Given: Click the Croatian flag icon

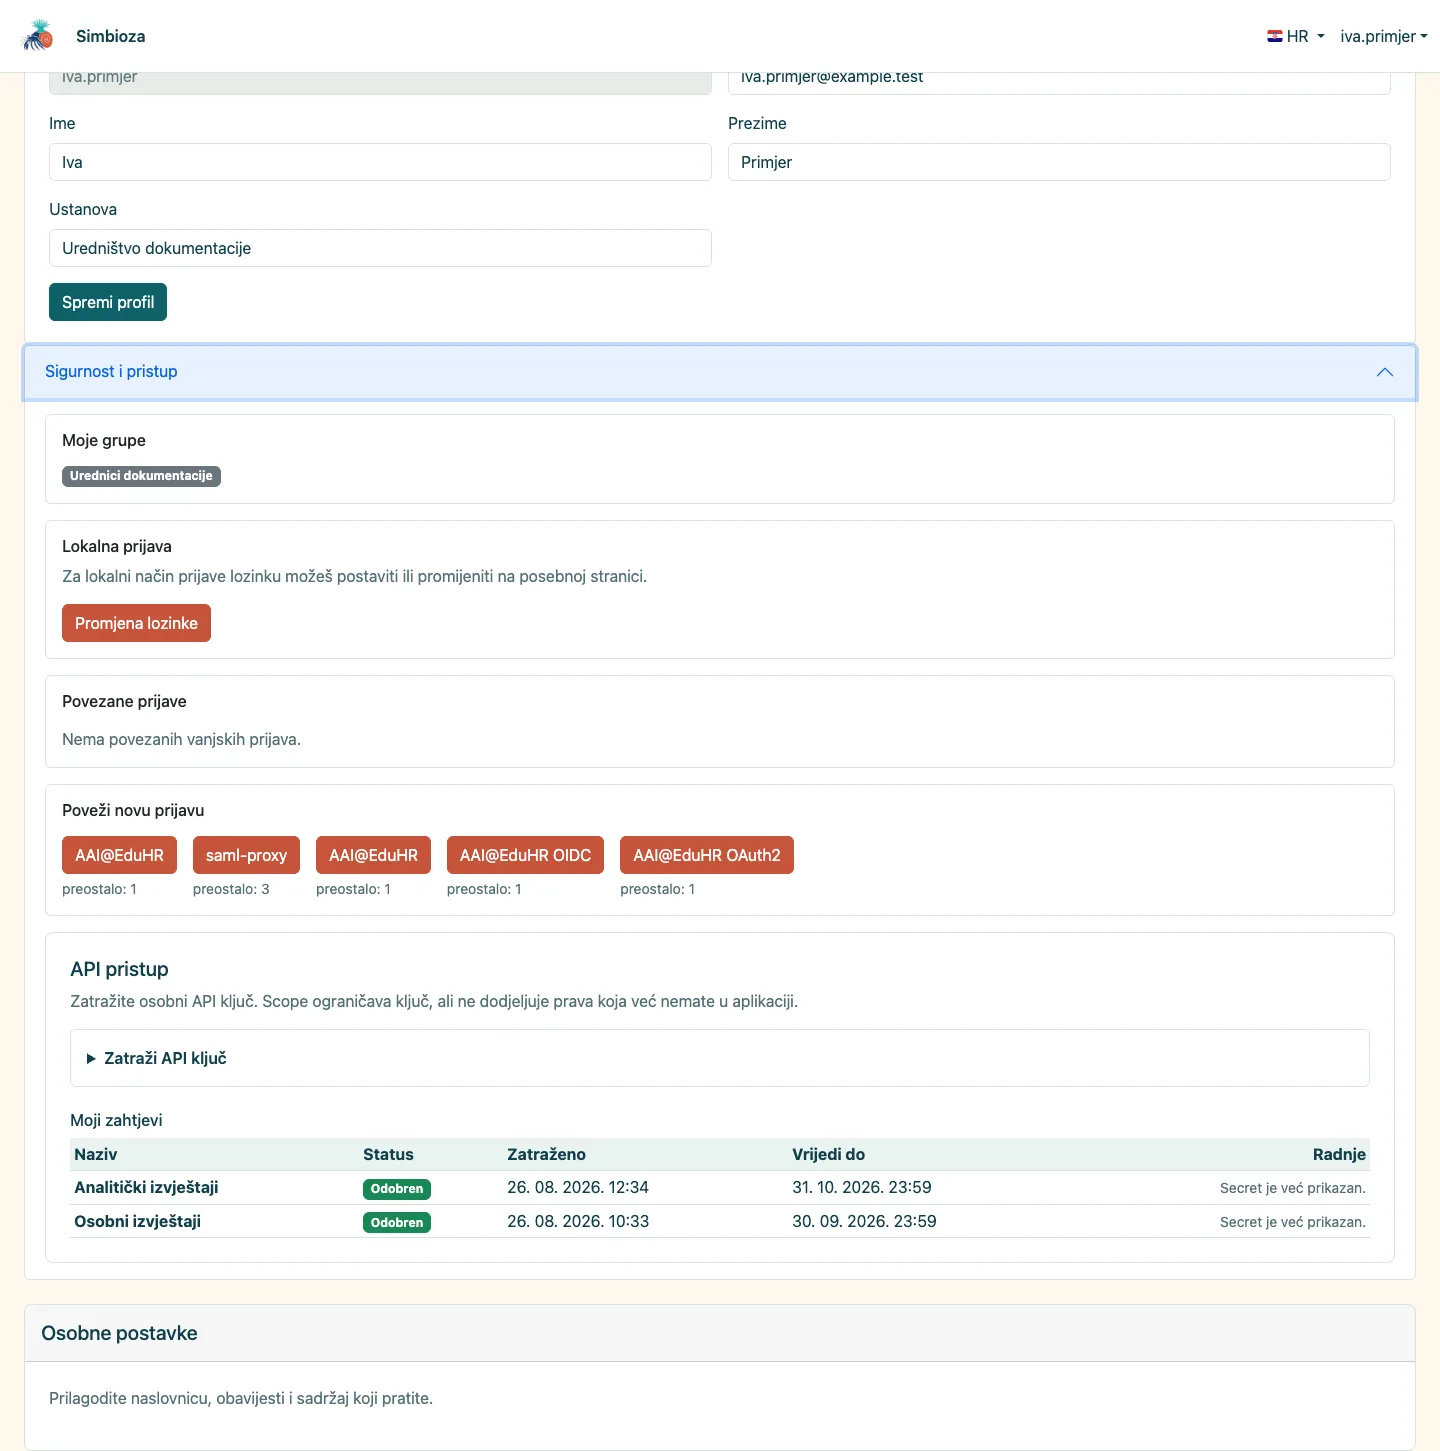Looking at the screenshot, I should click(x=1275, y=36).
